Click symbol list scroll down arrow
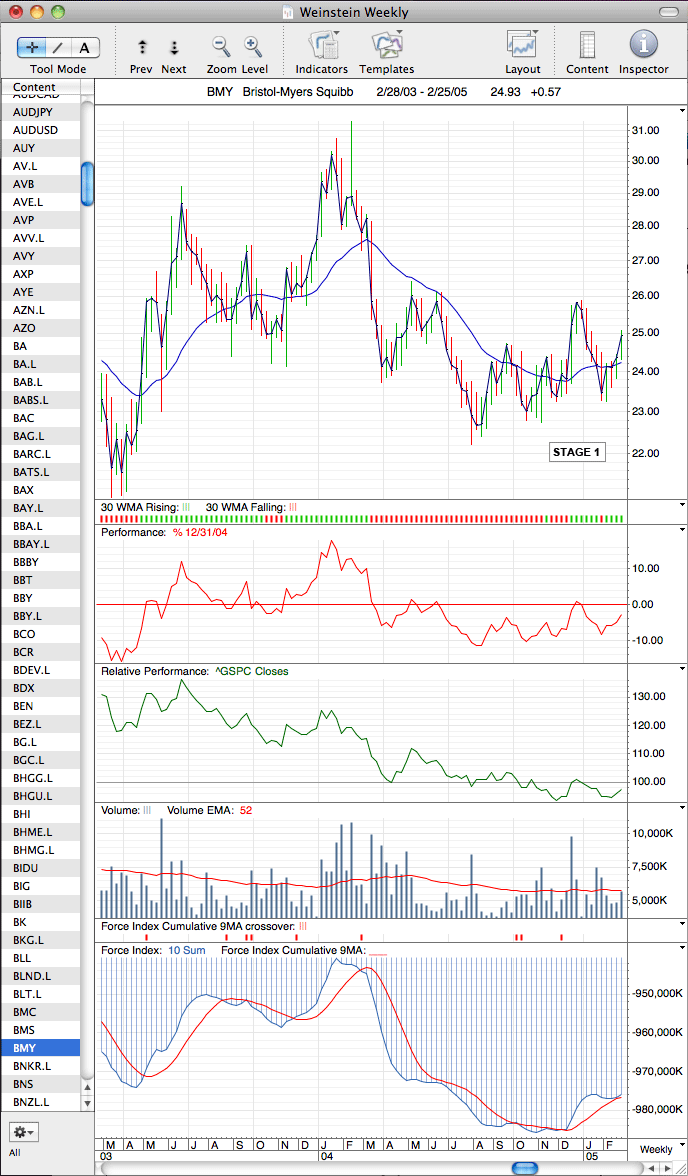This screenshot has height=1176, width=688. (x=87, y=1102)
